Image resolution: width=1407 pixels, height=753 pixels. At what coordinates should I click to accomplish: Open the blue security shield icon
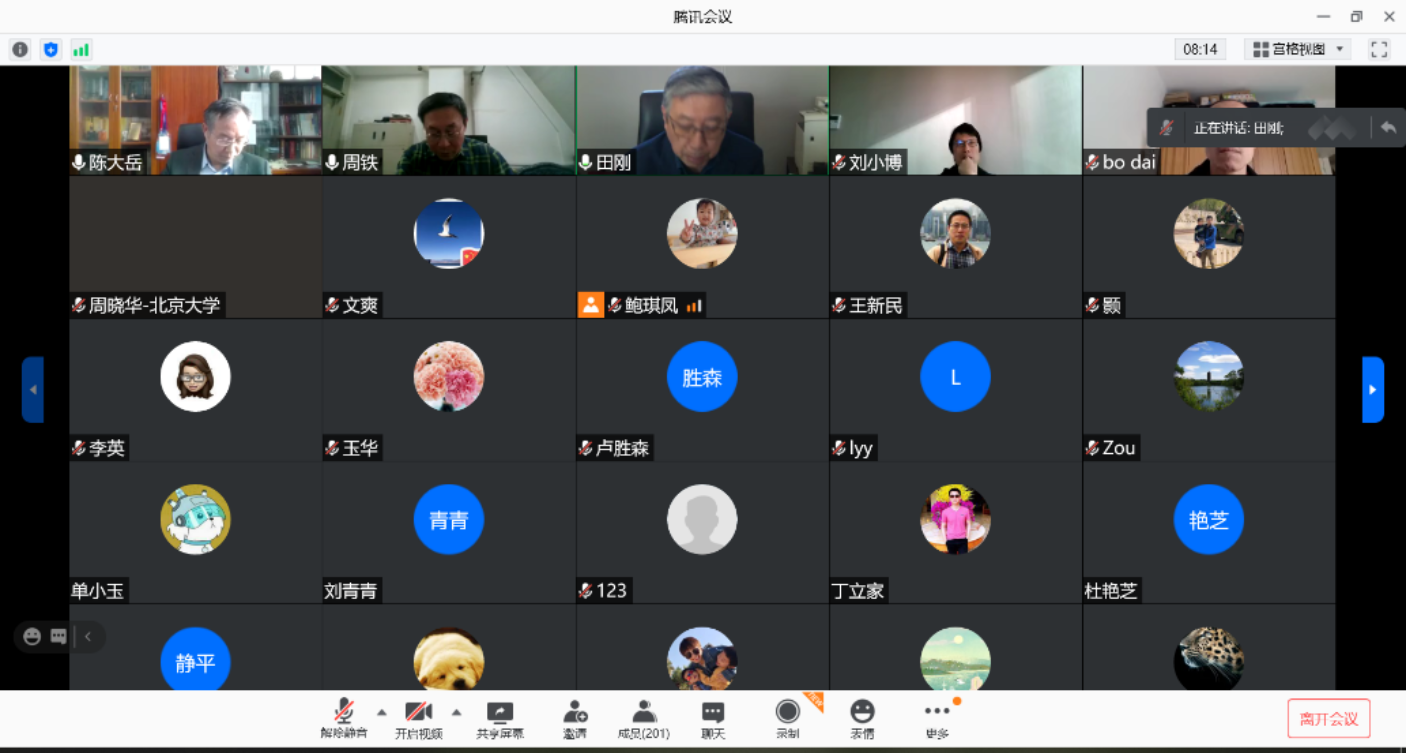(x=50, y=48)
